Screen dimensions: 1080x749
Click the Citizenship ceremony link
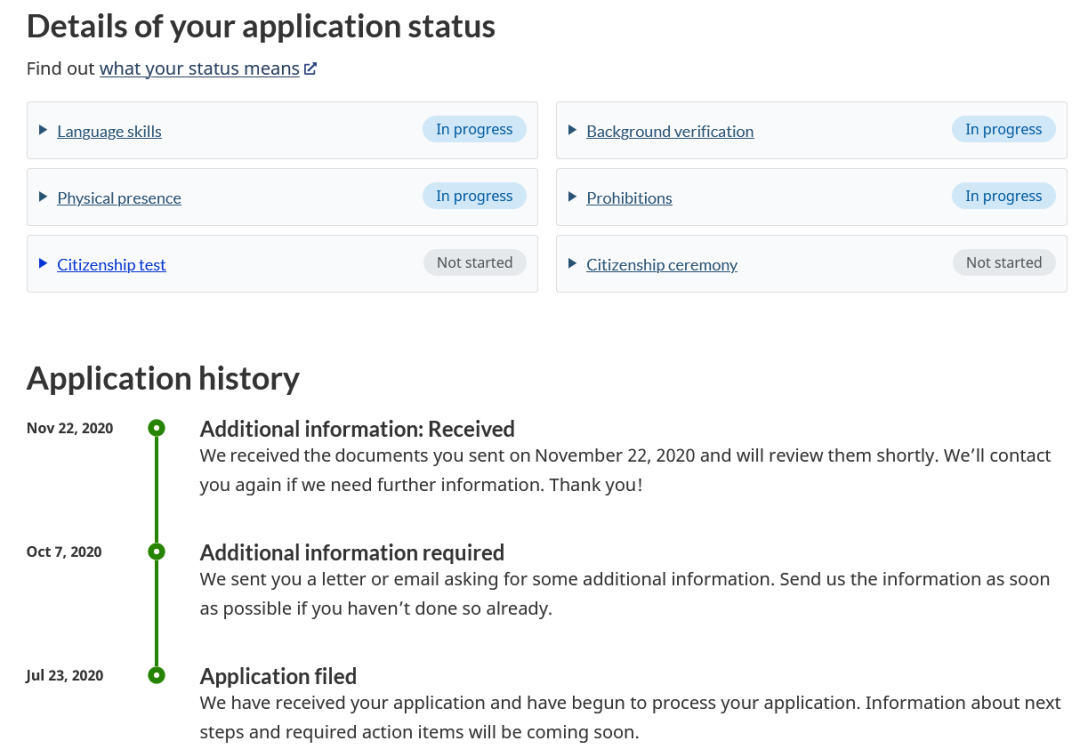[662, 265]
